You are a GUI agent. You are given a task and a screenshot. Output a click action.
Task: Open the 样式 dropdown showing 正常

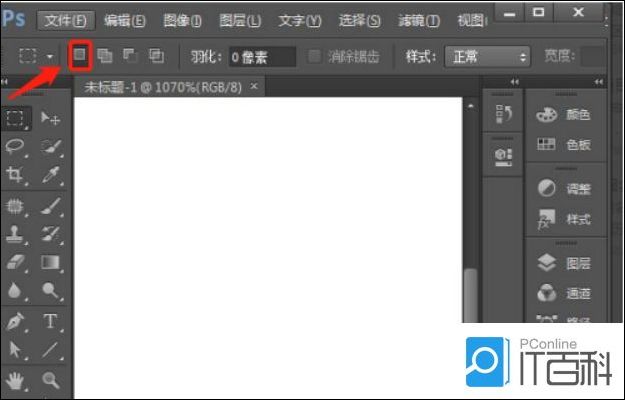tap(487, 57)
